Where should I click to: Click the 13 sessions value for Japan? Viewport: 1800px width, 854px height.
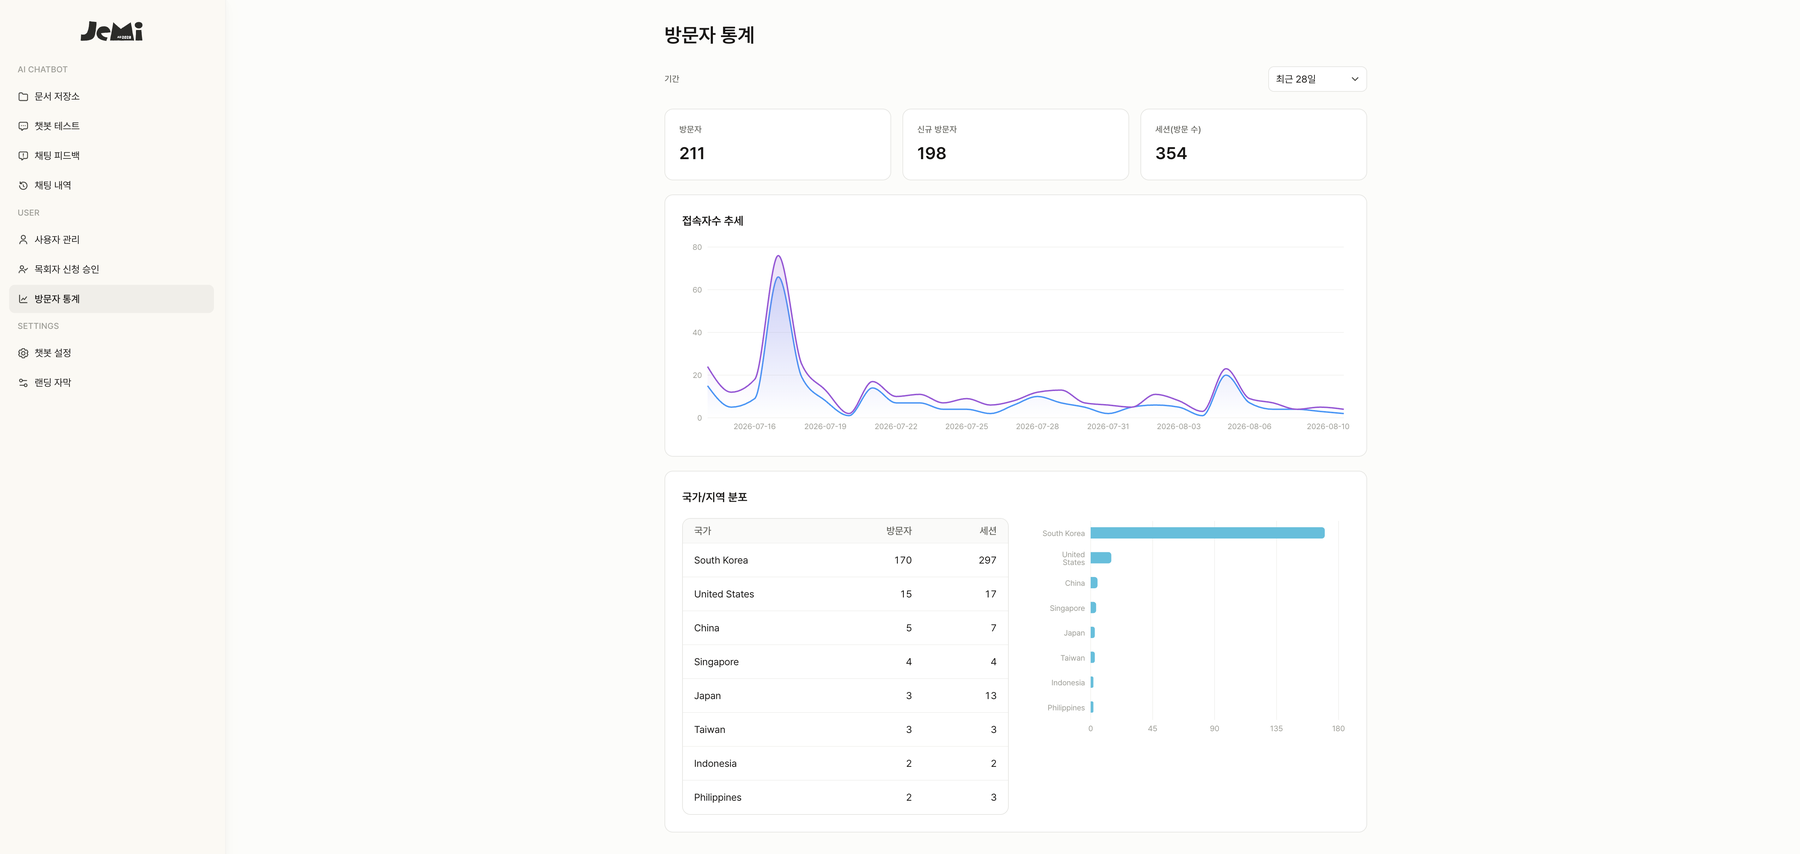point(990,696)
